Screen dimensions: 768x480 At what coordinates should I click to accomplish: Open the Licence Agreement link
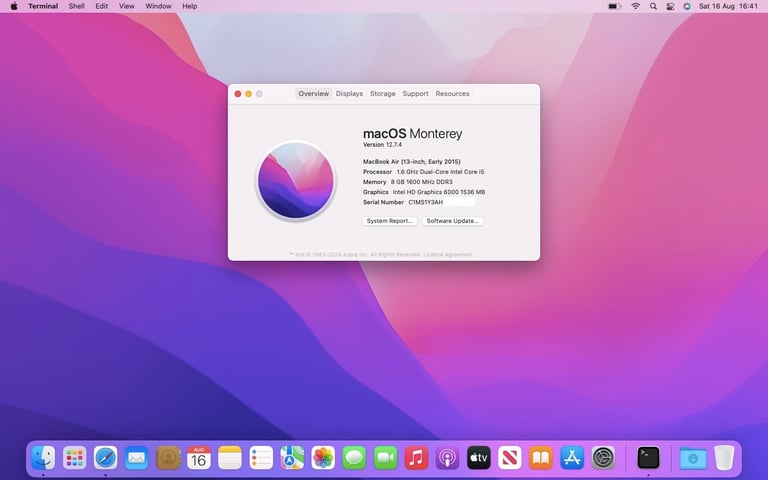point(448,255)
